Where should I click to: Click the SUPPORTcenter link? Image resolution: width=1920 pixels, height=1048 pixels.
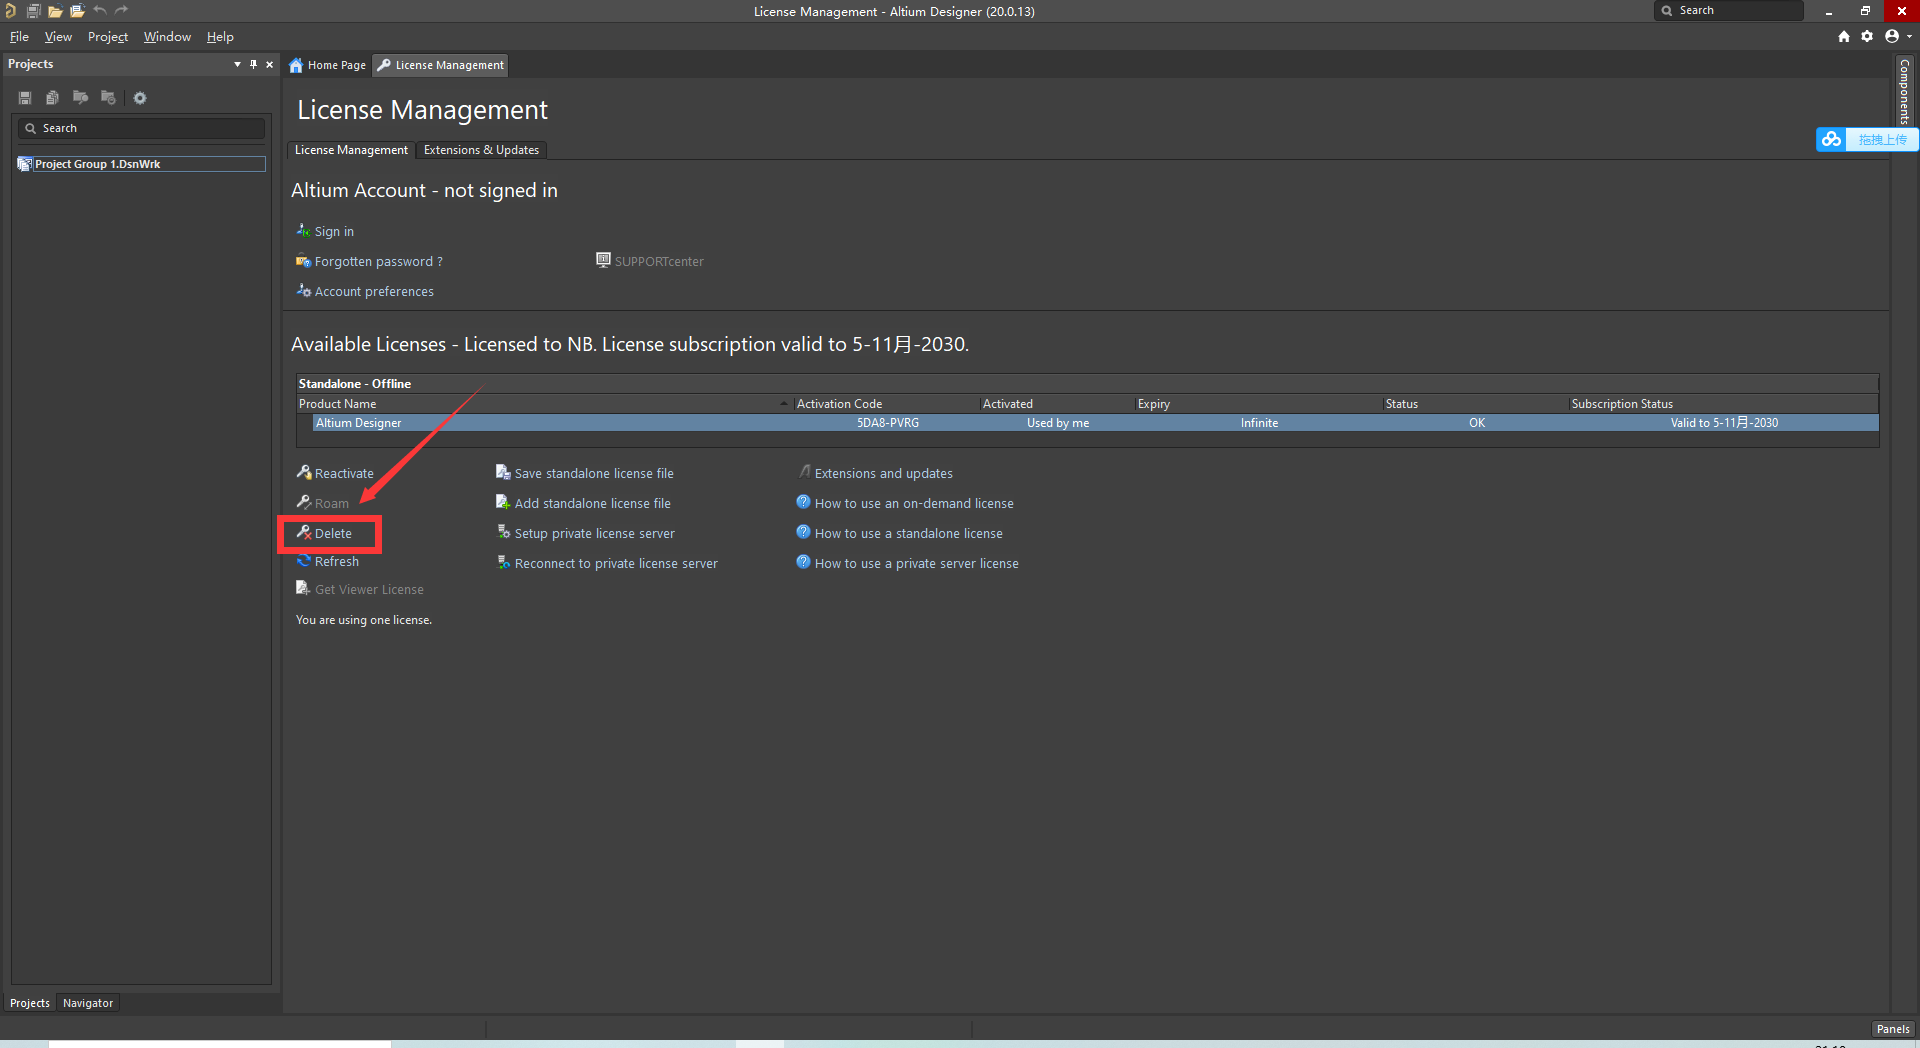(x=650, y=261)
